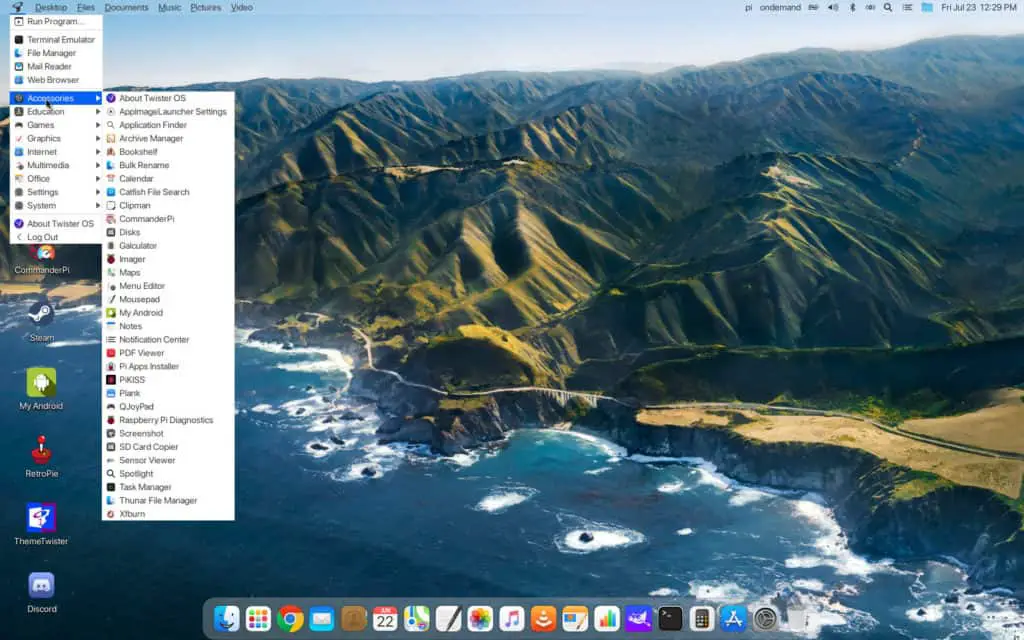The height and width of the screenshot is (640, 1024).
Task: Open the Steam desktop icon
Action: pos(41,320)
